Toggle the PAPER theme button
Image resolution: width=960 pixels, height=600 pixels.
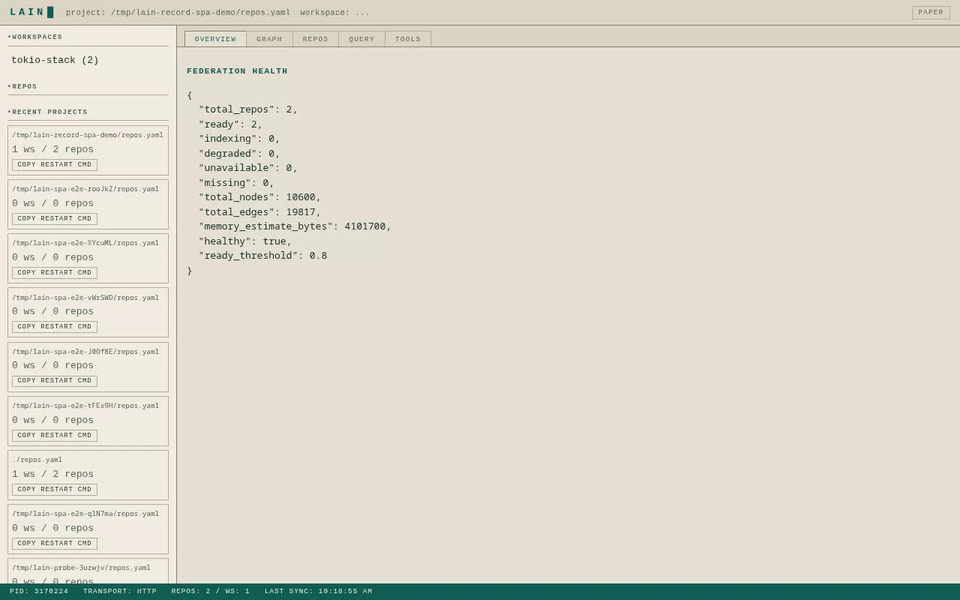point(931,12)
